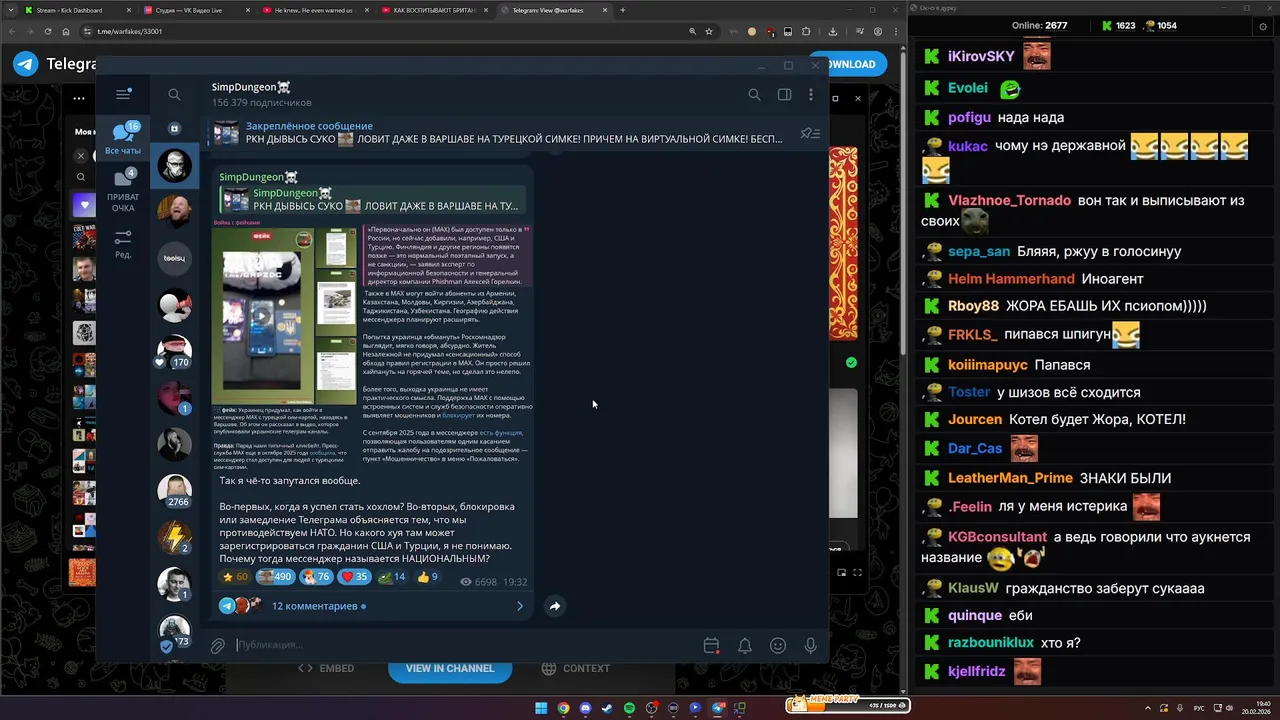Click username 'KGBconsultant' in stream chat
The width and height of the screenshot is (1280, 720).
997,537
